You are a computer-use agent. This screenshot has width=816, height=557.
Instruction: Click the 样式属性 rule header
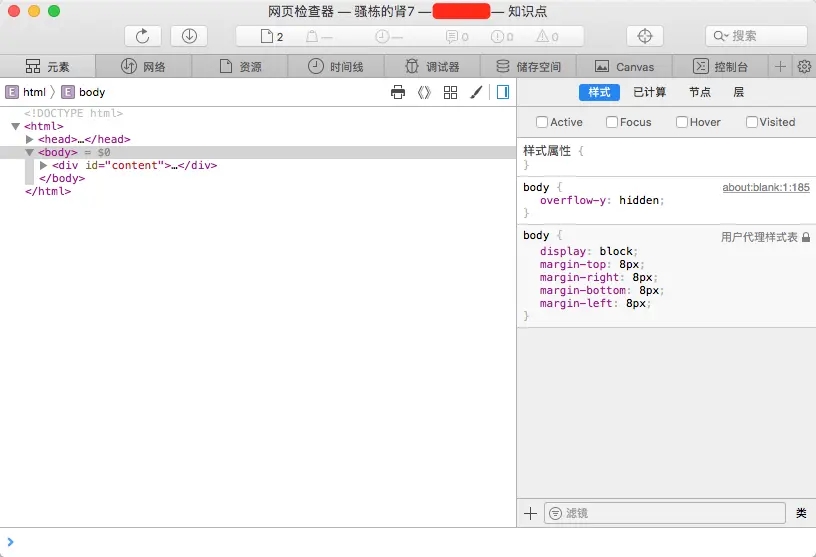coord(547,151)
